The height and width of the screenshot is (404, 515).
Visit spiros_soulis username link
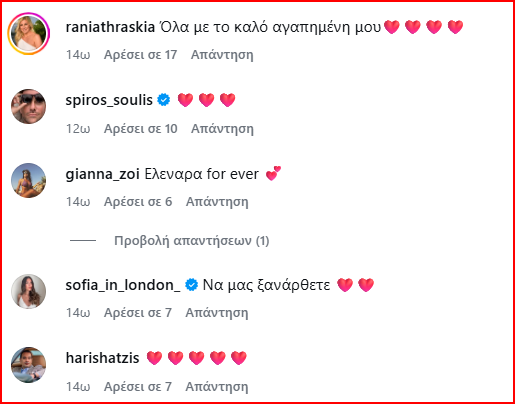coord(109,100)
